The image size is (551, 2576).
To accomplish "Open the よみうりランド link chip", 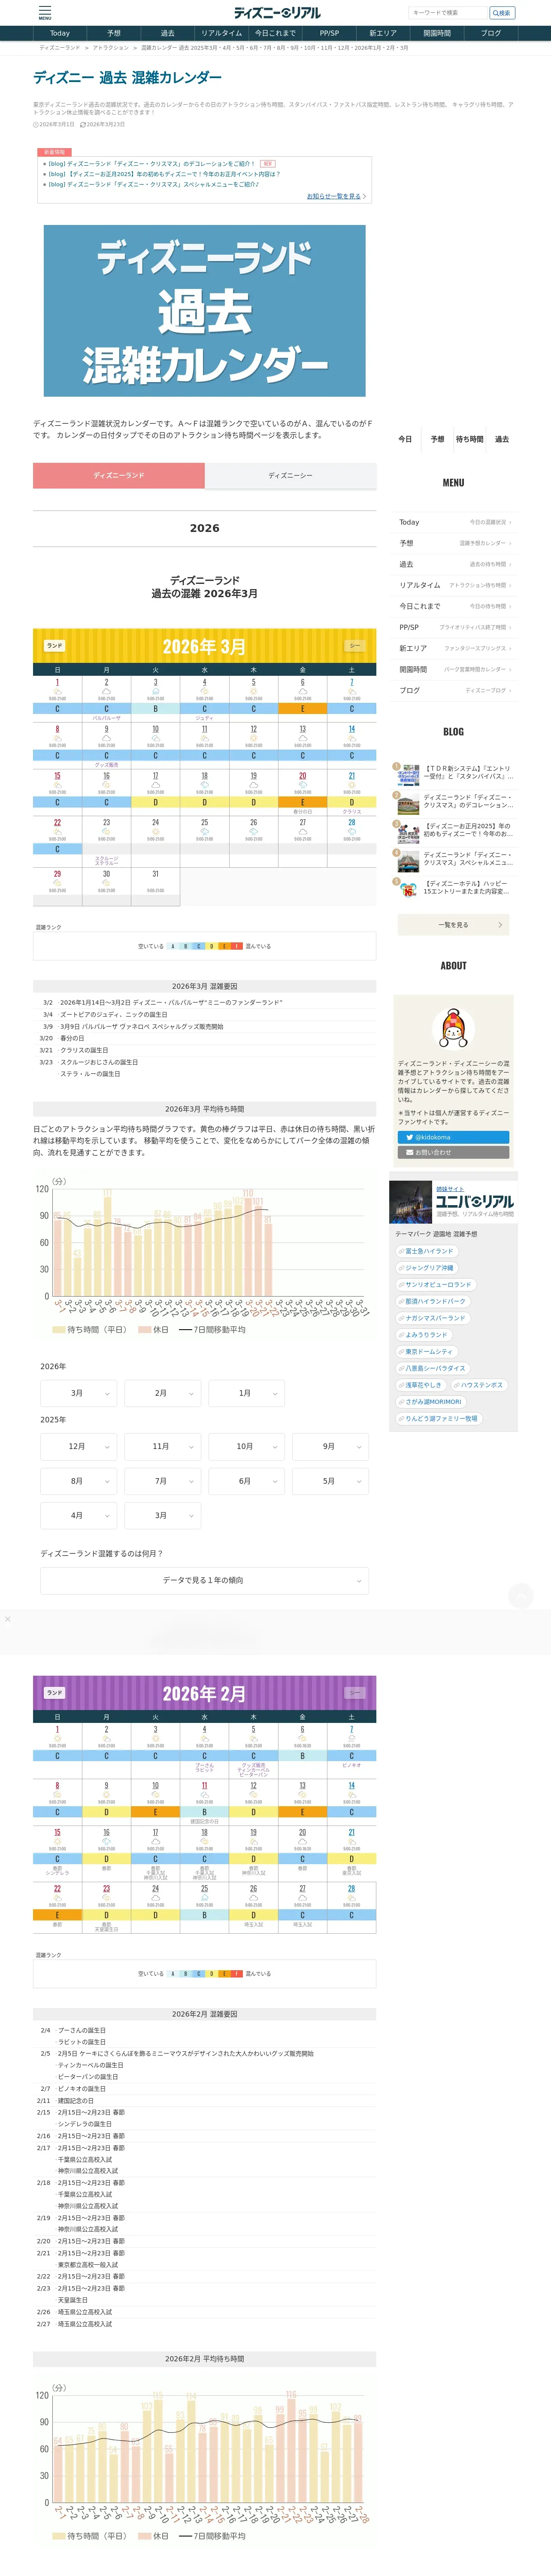I will pos(424,1335).
